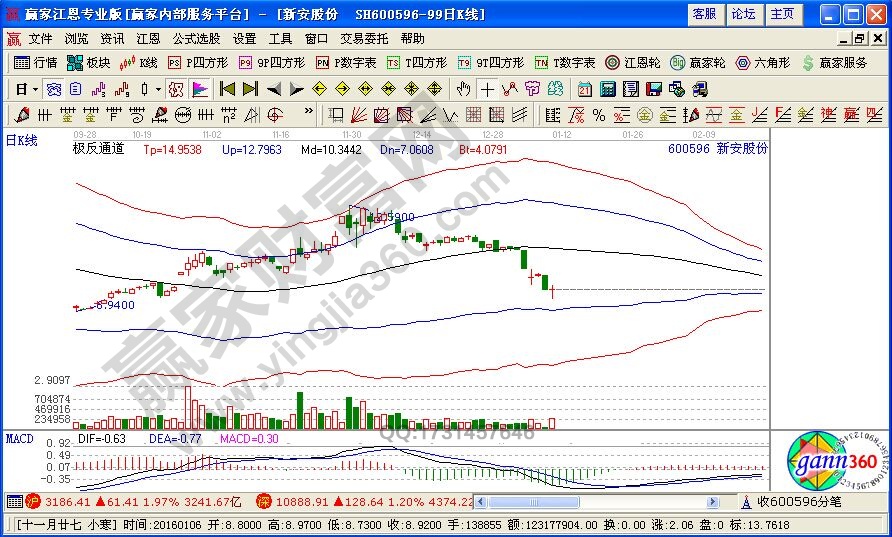Toggle the crosshair cursor tool

(487, 88)
